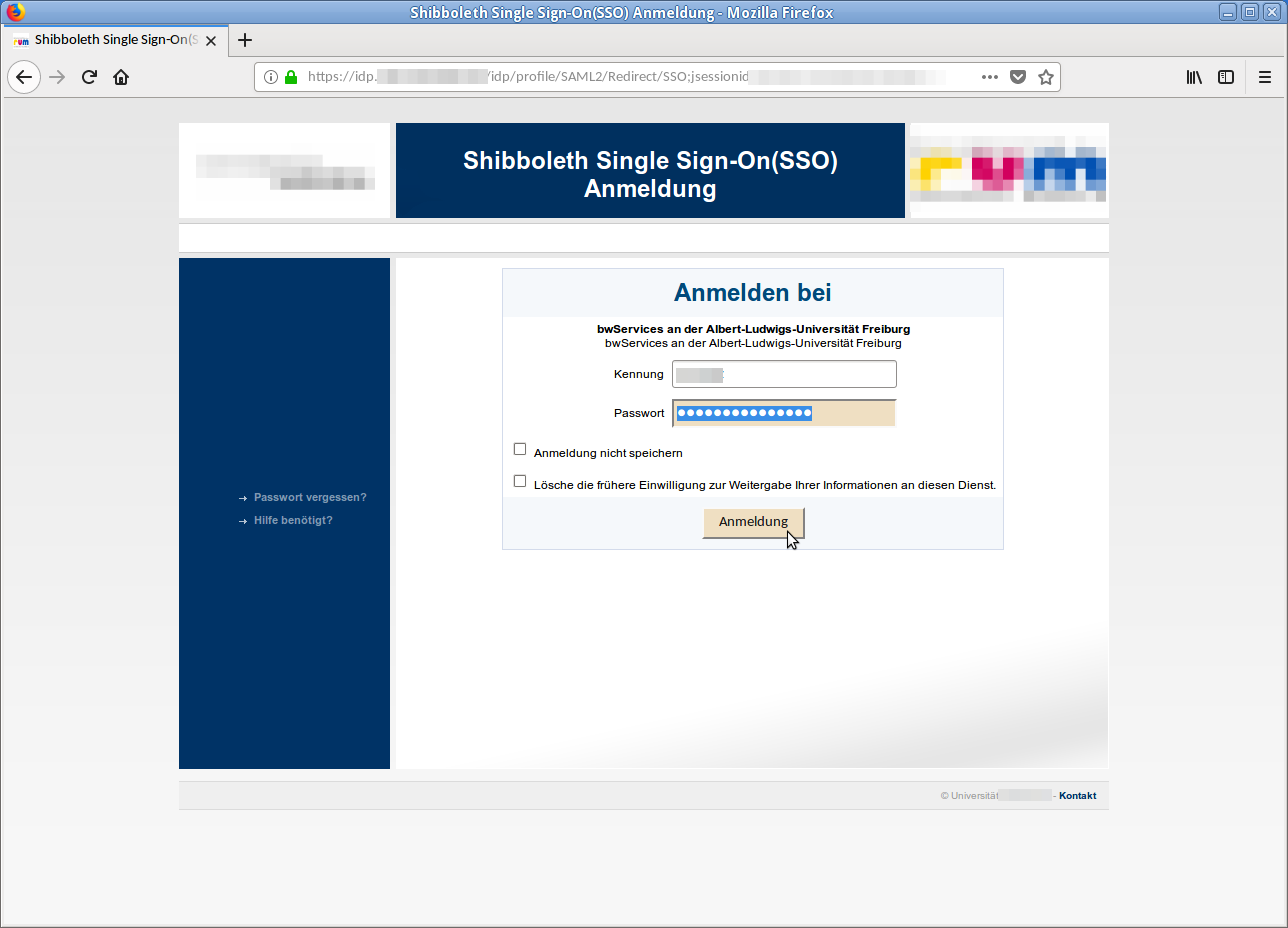Screen dimensions: 1288x928
Task: Check Lösche die frühere Einwilligung checkbox
Action: pyautogui.click(x=520, y=481)
